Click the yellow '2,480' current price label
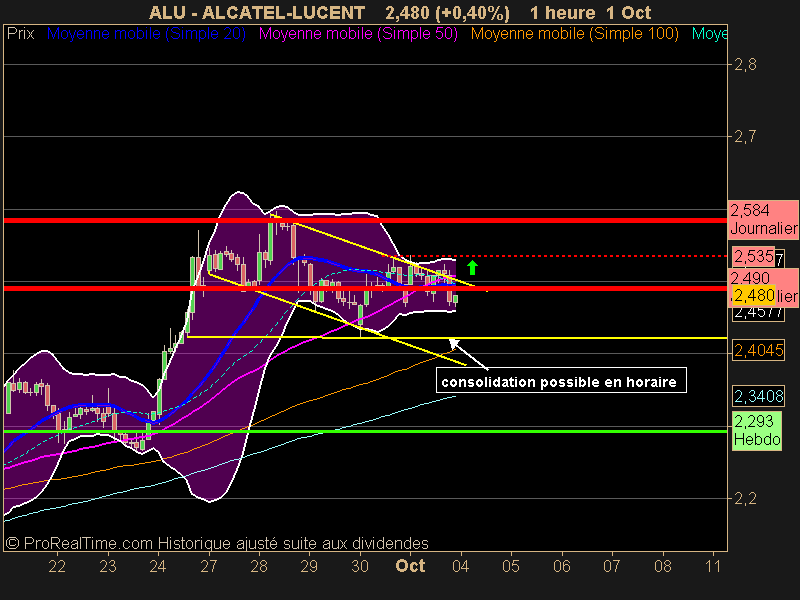The height and width of the screenshot is (600, 800). tap(754, 295)
